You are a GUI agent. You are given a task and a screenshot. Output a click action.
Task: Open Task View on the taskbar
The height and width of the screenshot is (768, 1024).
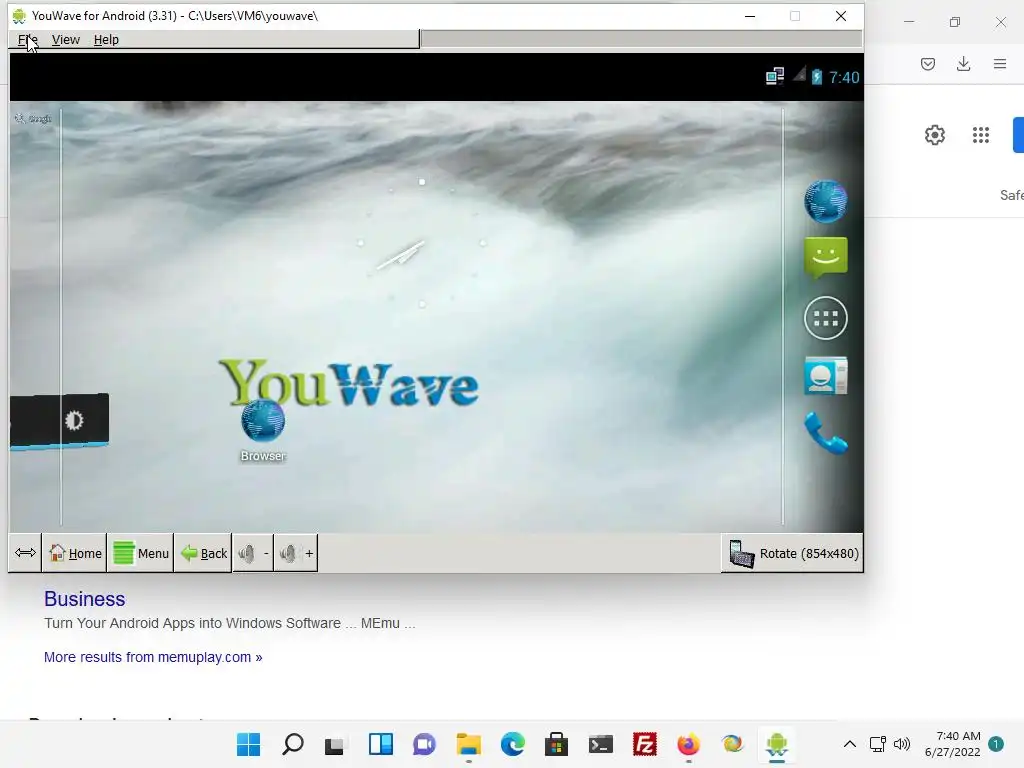(x=334, y=744)
